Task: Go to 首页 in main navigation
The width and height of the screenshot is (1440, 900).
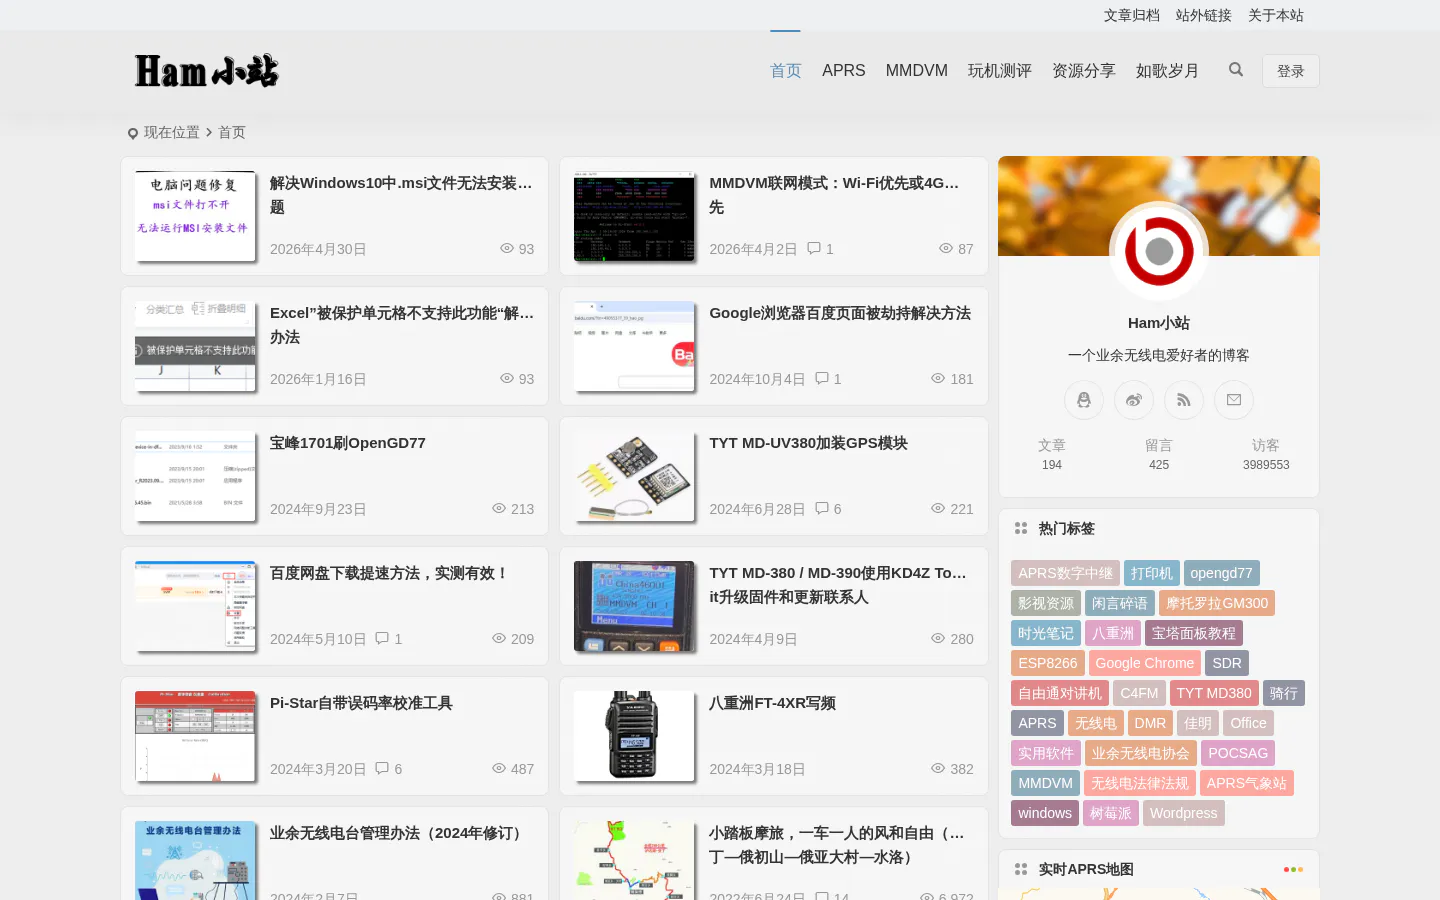Action: pos(786,71)
